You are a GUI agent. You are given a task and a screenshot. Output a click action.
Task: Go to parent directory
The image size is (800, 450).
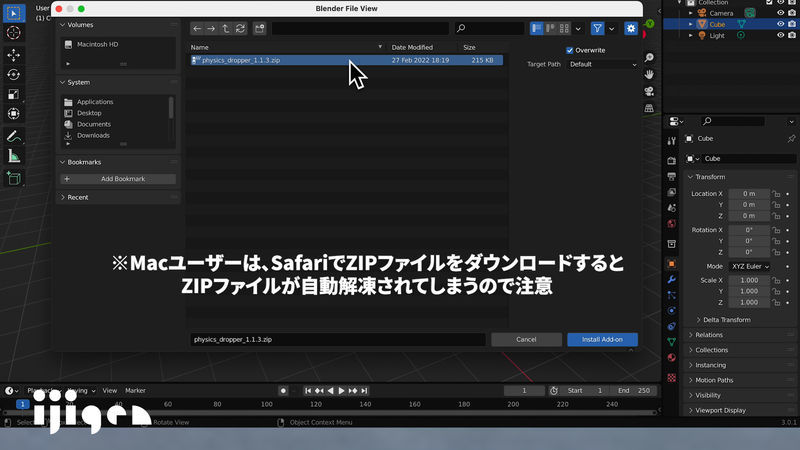pyautogui.click(x=226, y=29)
